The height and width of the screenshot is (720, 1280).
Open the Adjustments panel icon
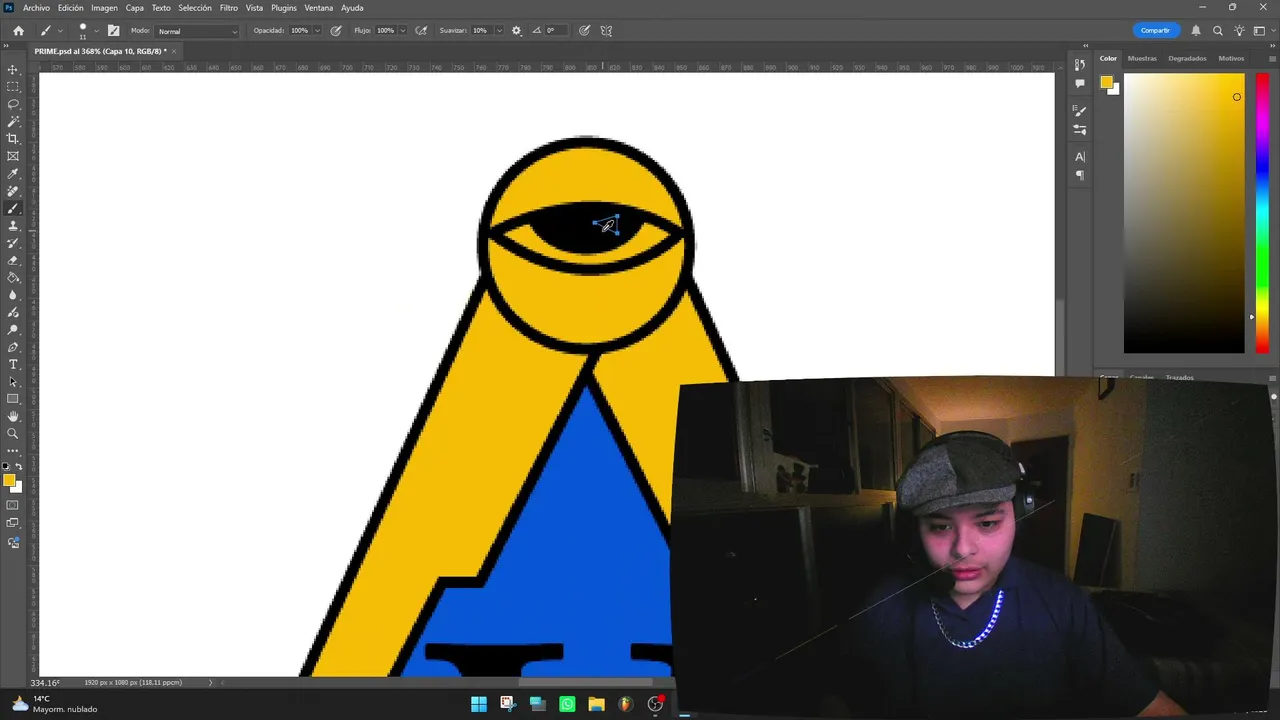point(1080,129)
